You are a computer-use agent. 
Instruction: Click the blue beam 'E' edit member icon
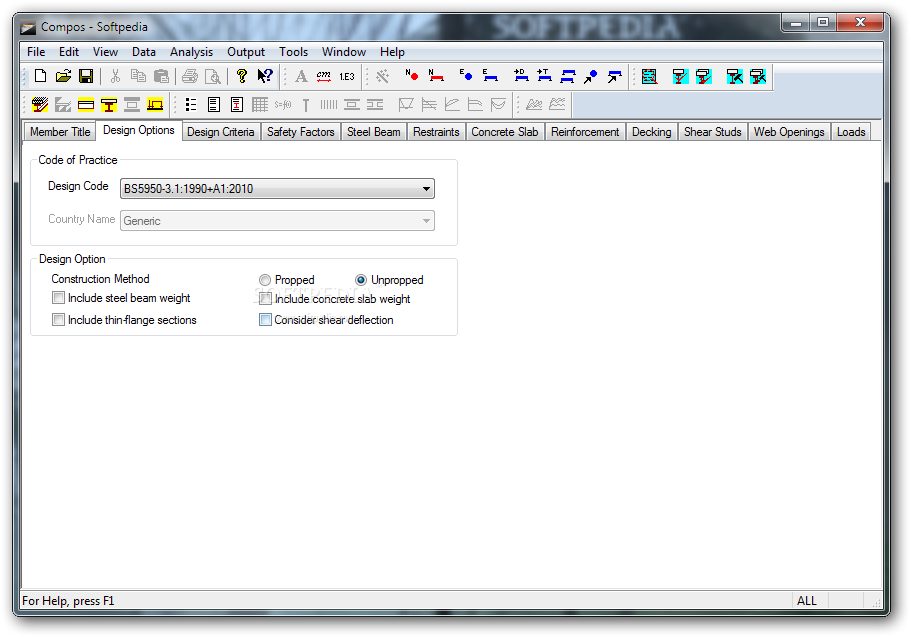490,76
